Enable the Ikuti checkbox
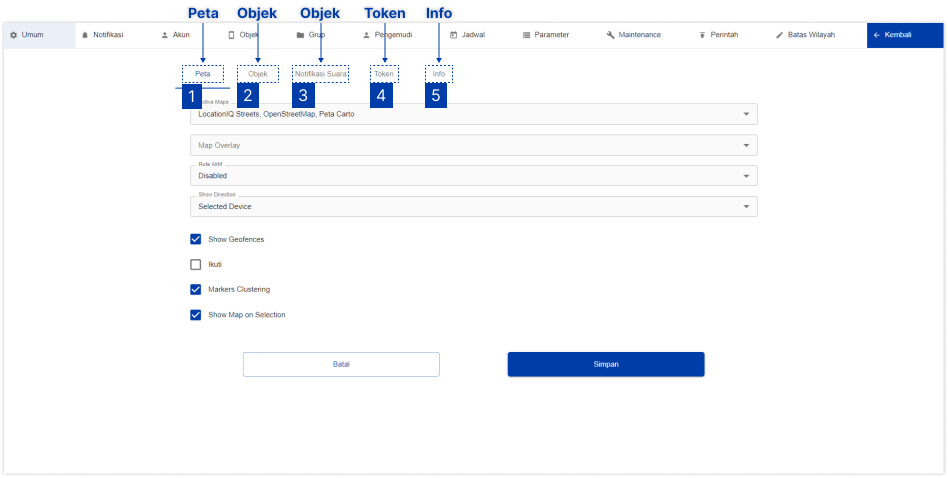948x478 pixels. [x=196, y=265]
